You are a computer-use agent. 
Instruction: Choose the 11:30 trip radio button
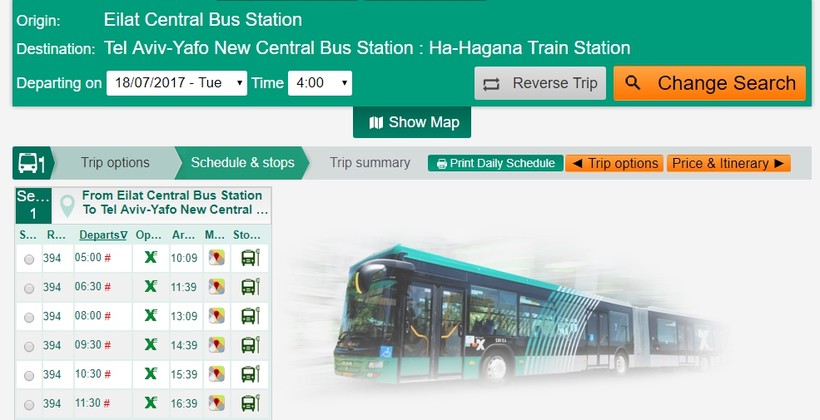click(29, 405)
